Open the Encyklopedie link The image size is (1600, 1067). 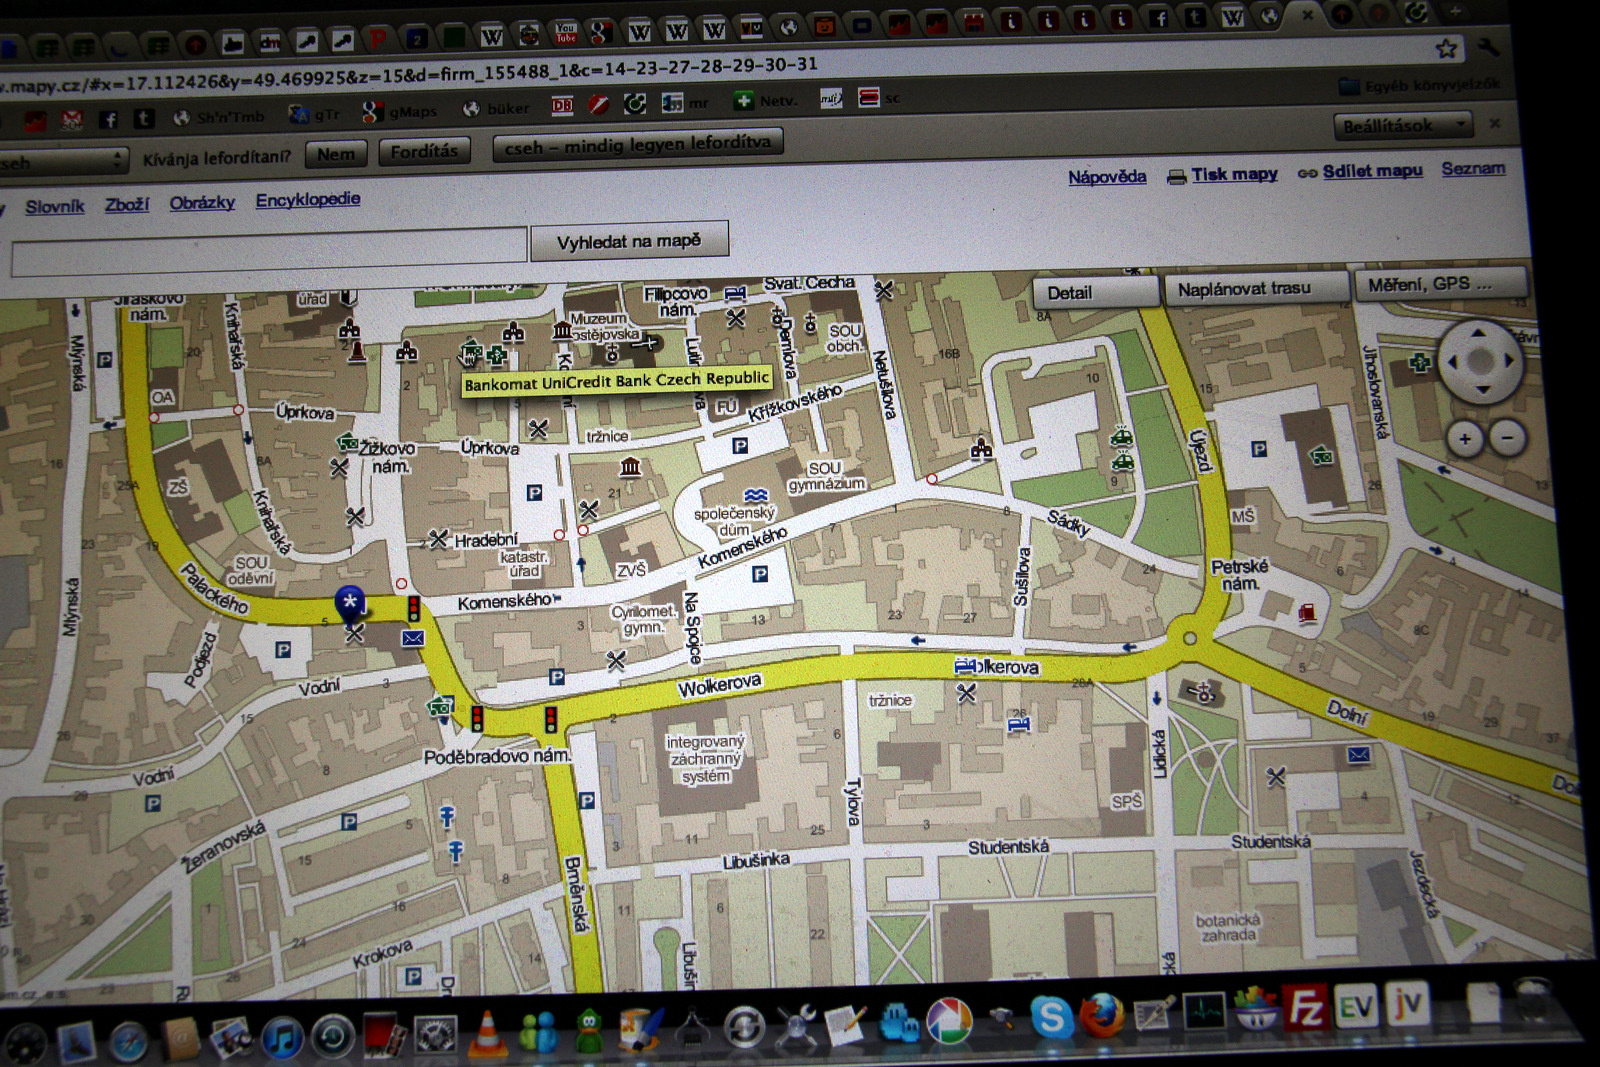pyautogui.click(x=308, y=199)
